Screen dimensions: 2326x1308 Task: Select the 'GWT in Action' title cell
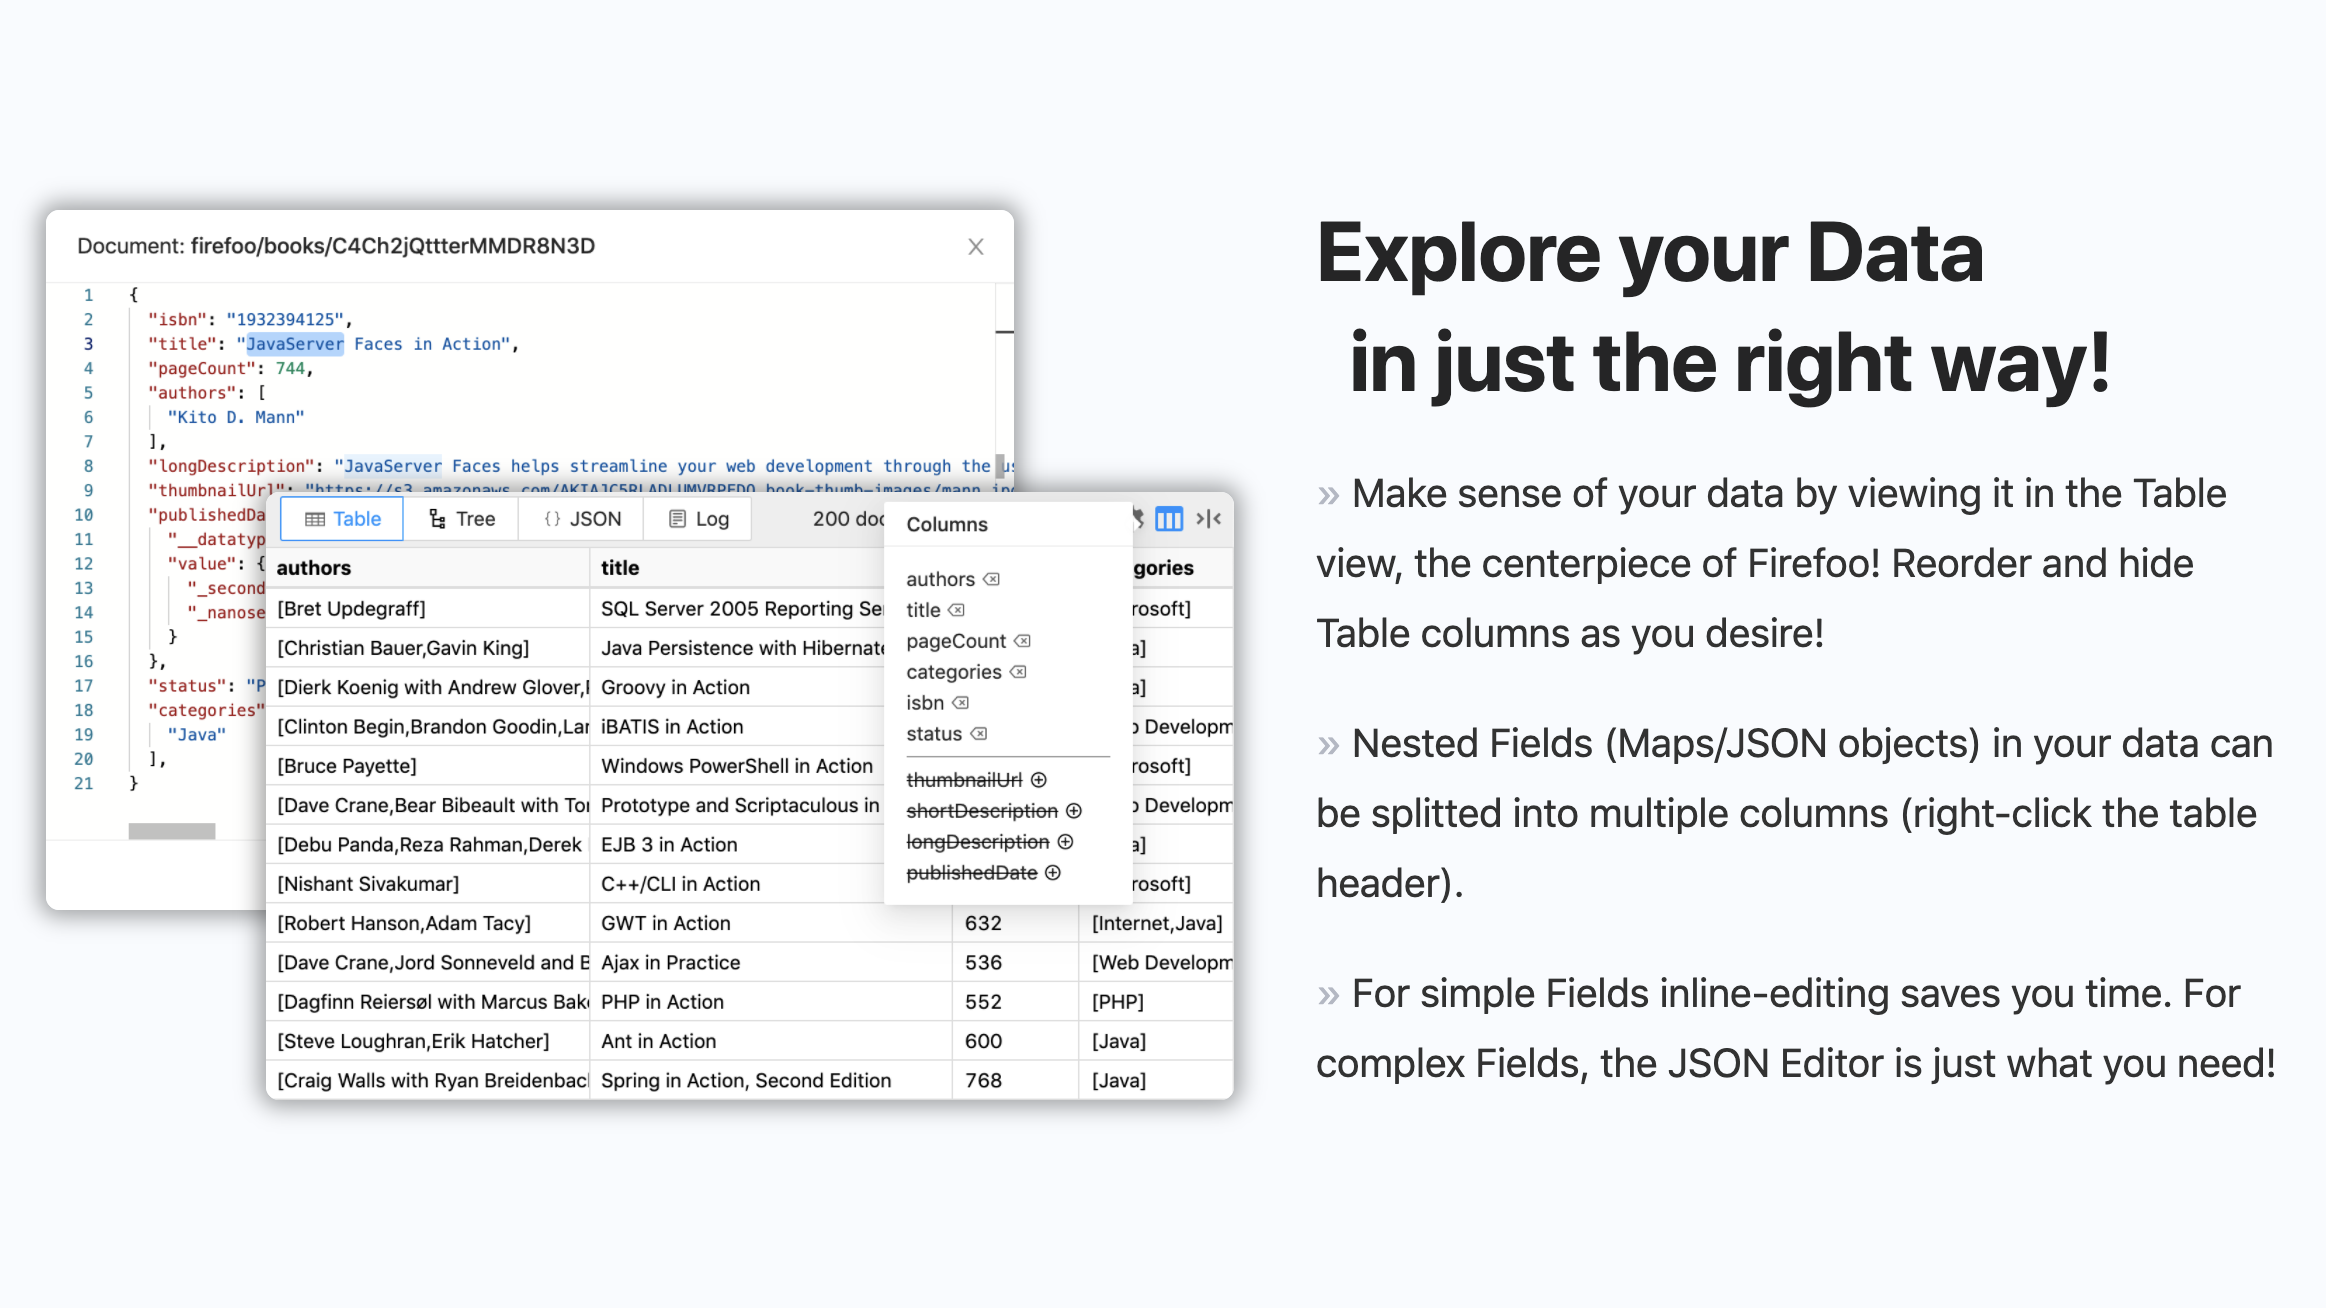(x=666, y=923)
